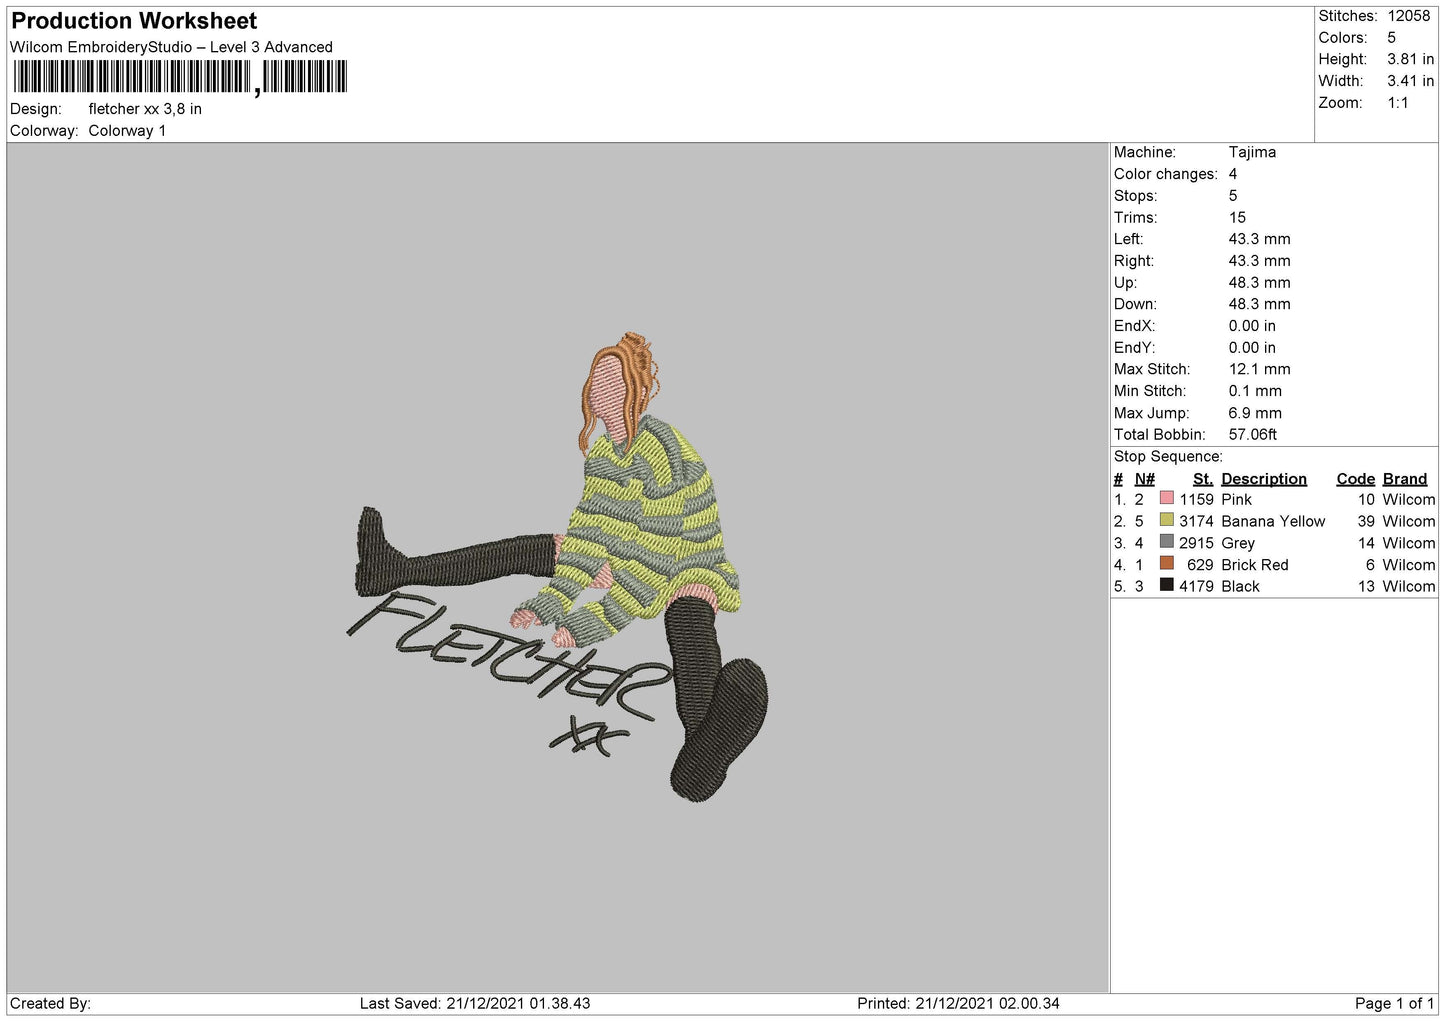Click the Banana Yellow color swatch
1445x1021 pixels.
[1166, 520]
